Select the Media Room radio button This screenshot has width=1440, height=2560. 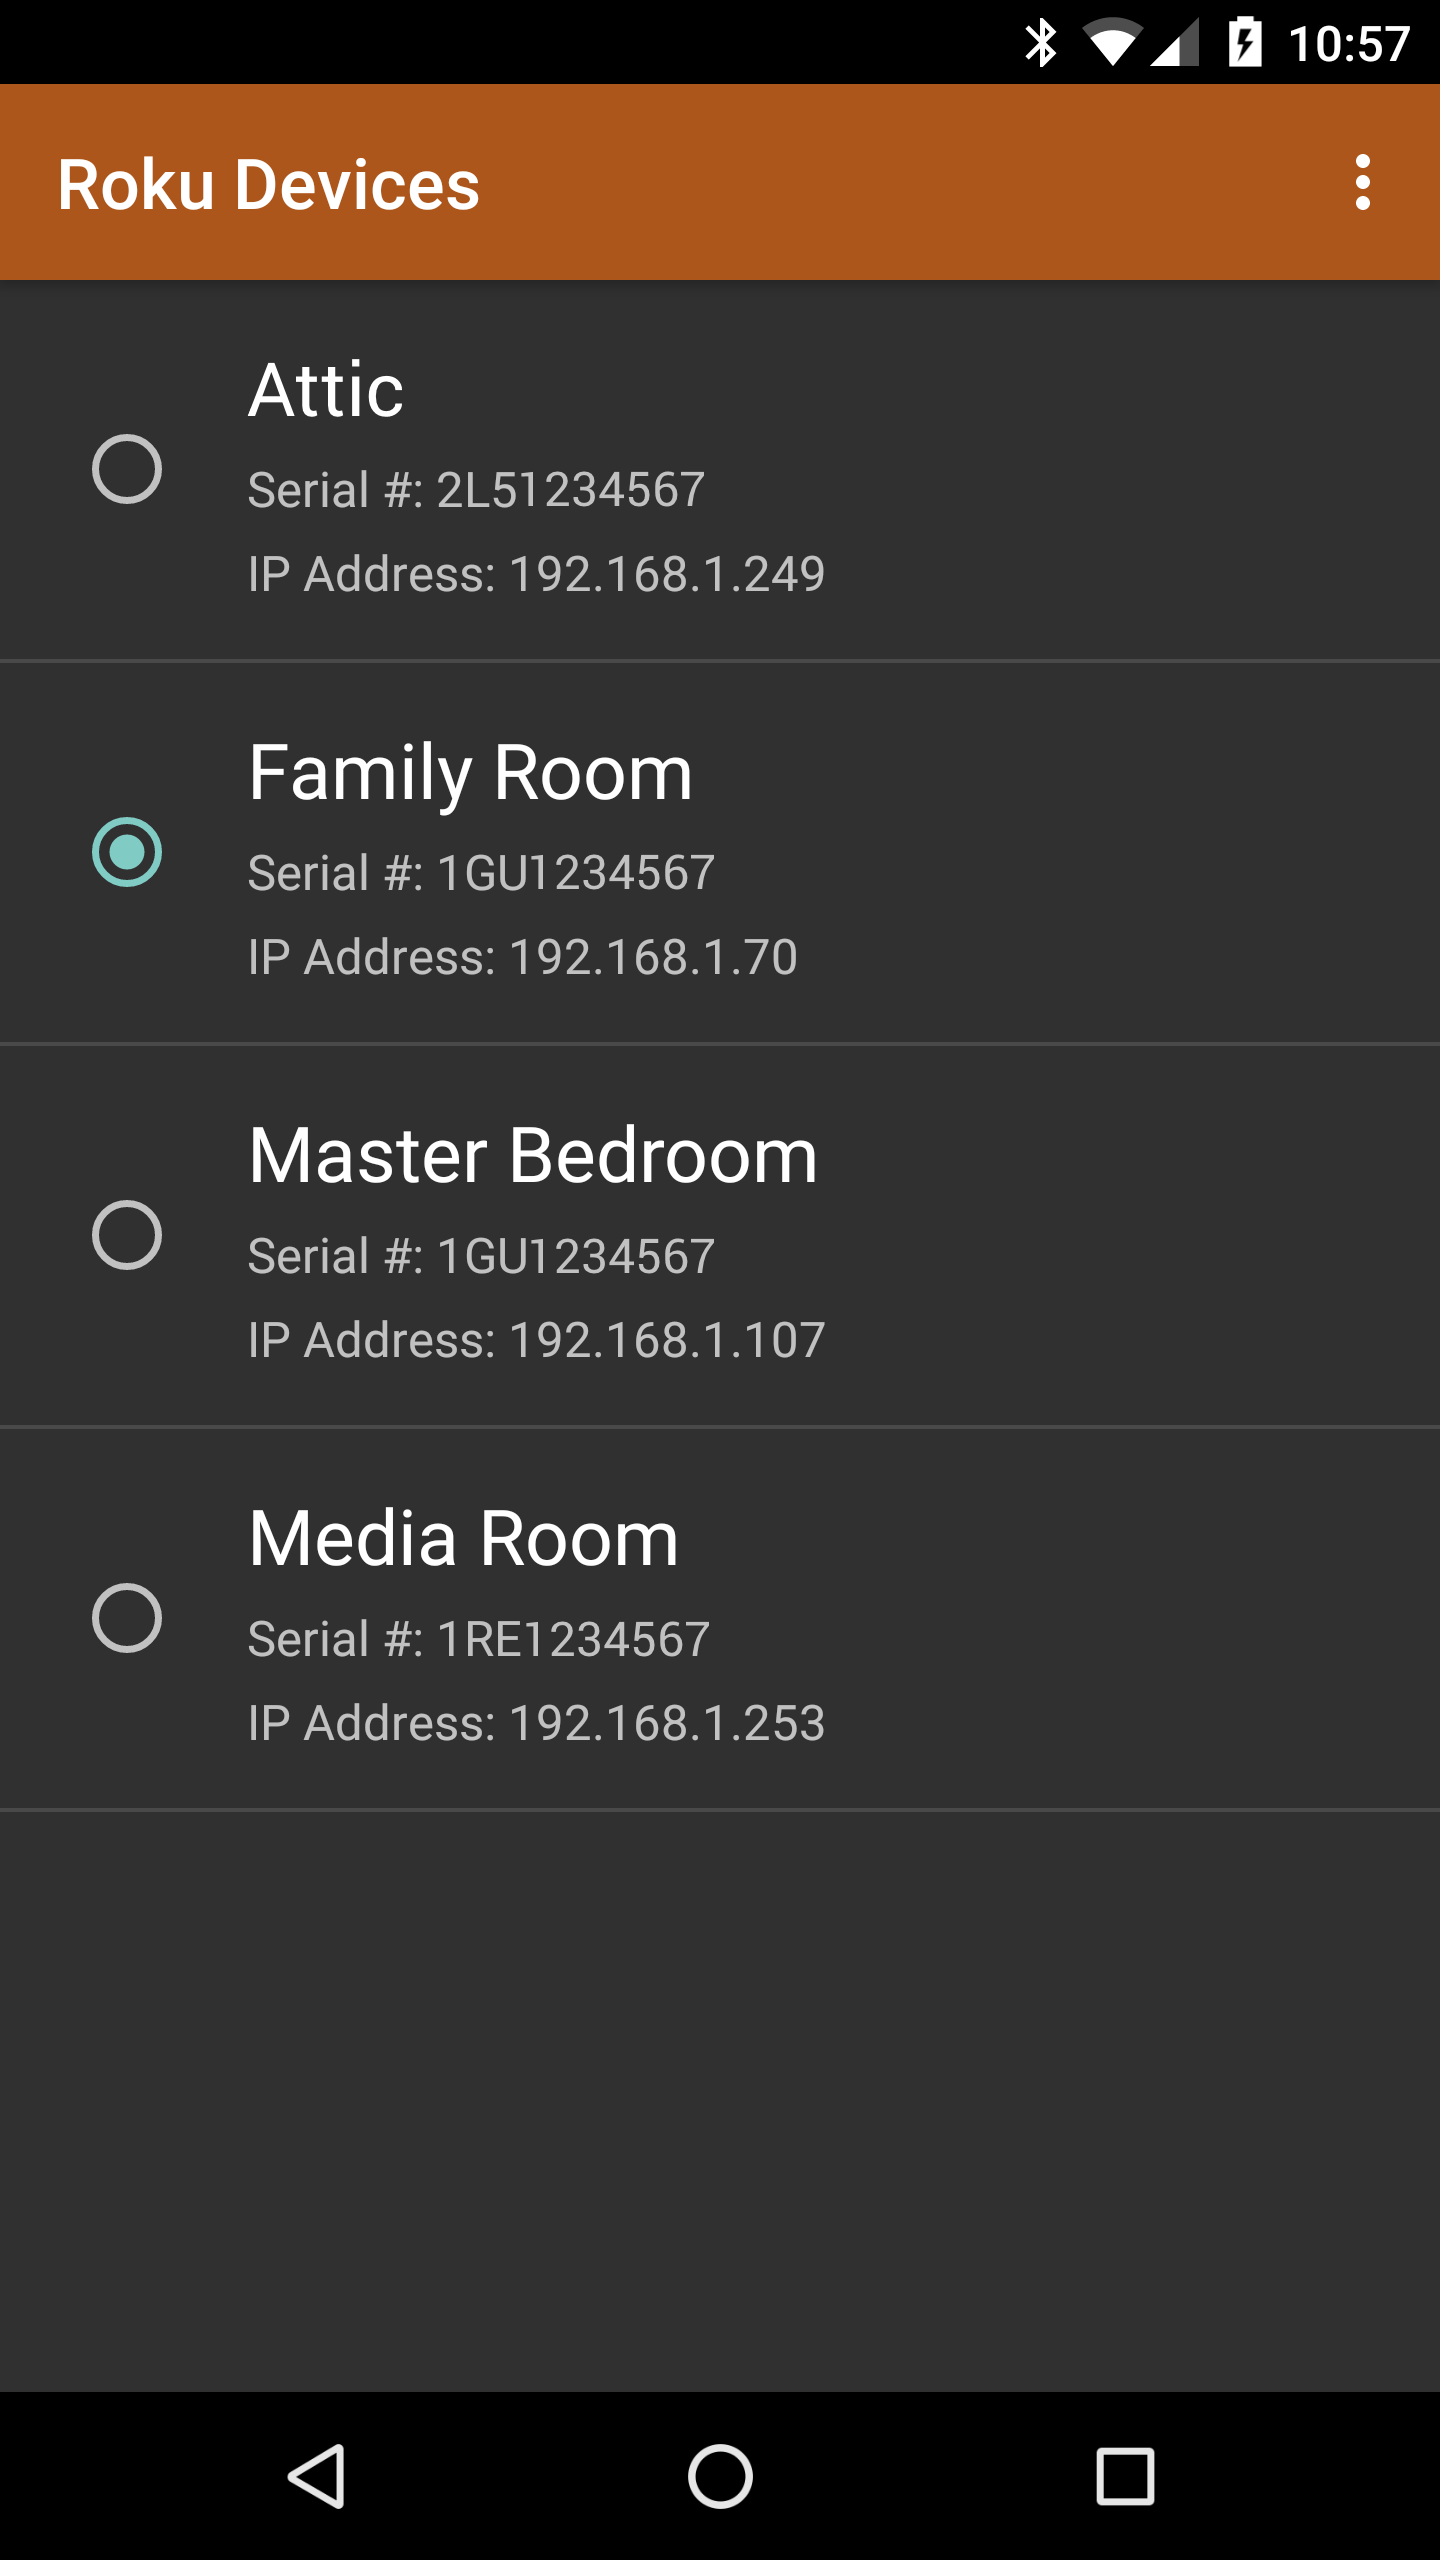pyautogui.click(x=127, y=1618)
